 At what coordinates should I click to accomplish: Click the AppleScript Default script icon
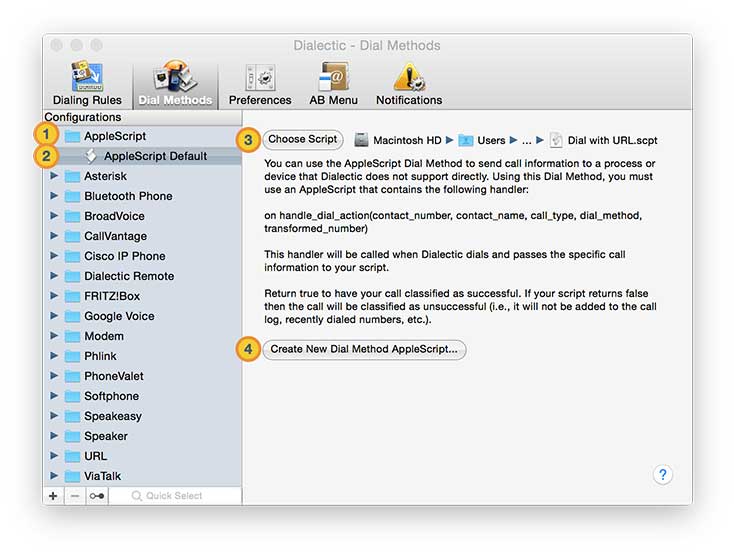coord(91,156)
